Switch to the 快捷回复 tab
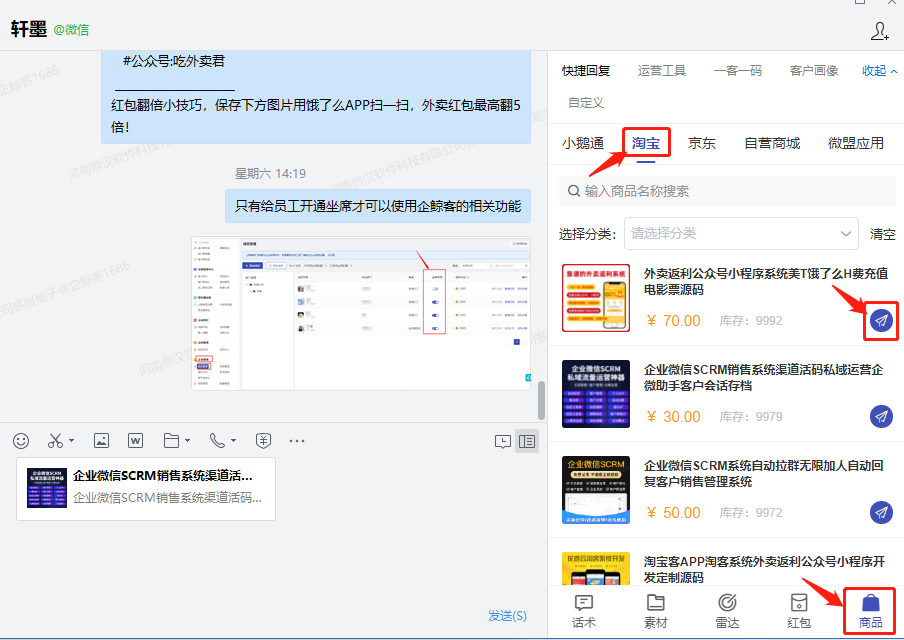The width and height of the screenshot is (904, 640). 586,70
